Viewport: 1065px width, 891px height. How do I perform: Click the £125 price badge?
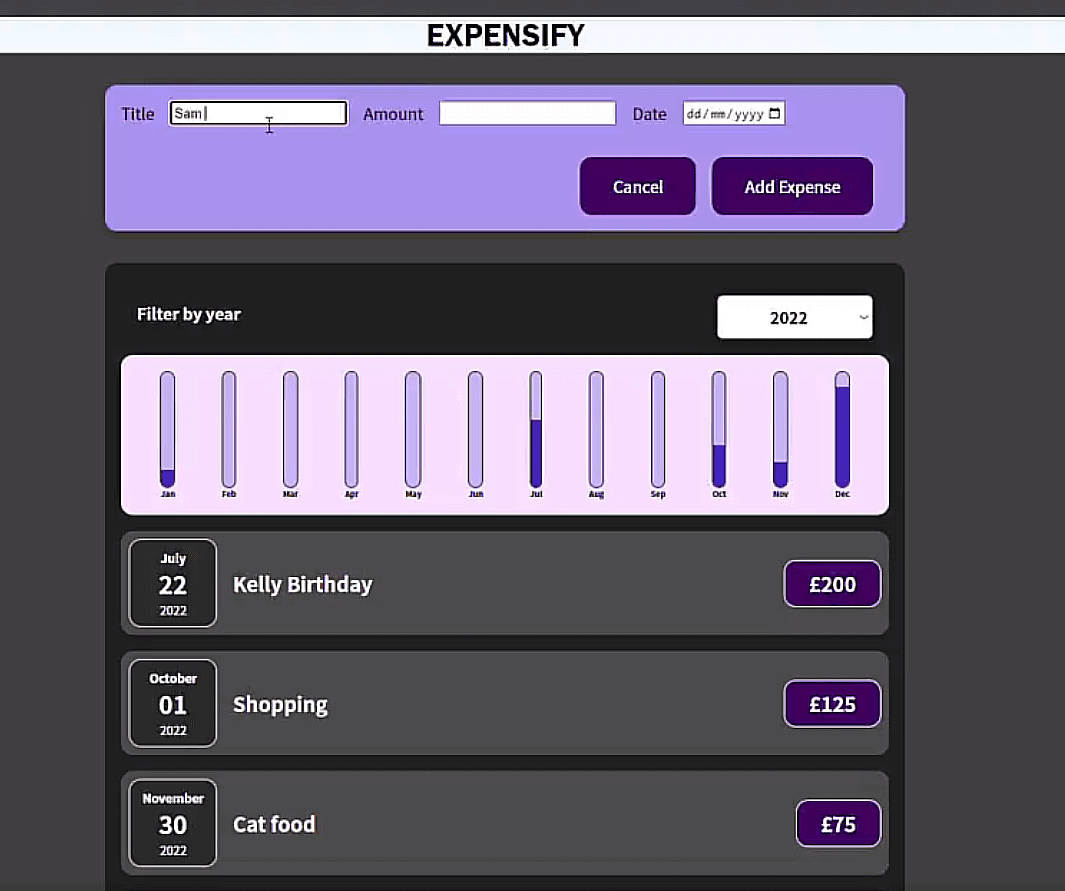(x=832, y=705)
